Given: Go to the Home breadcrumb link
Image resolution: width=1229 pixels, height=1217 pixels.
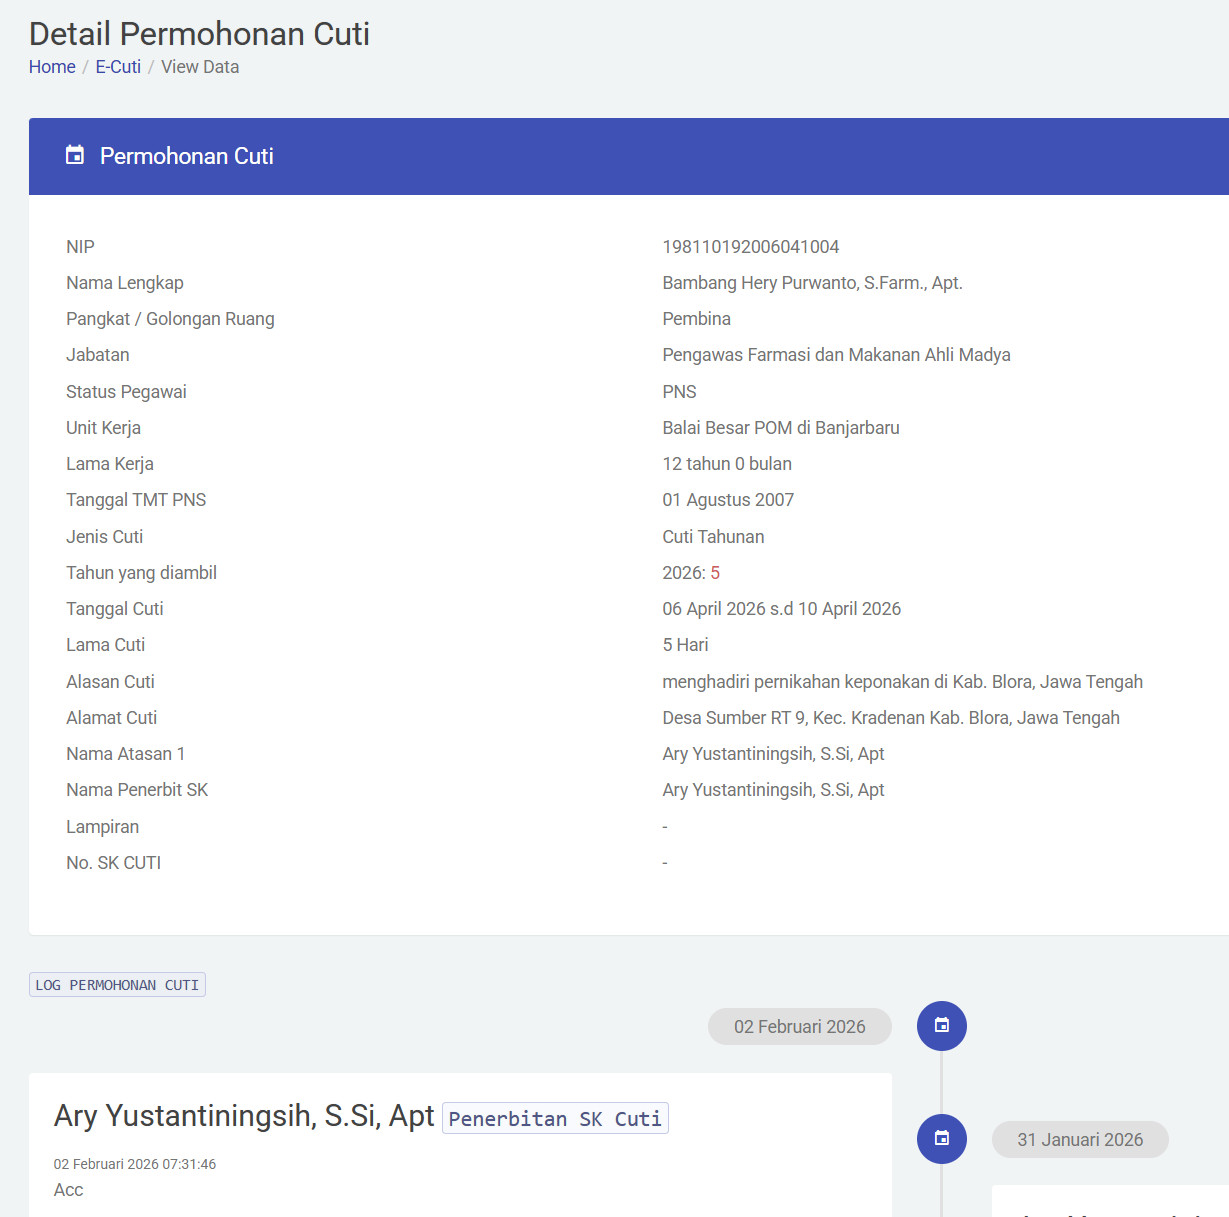Looking at the screenshot, I should point(52,67).
